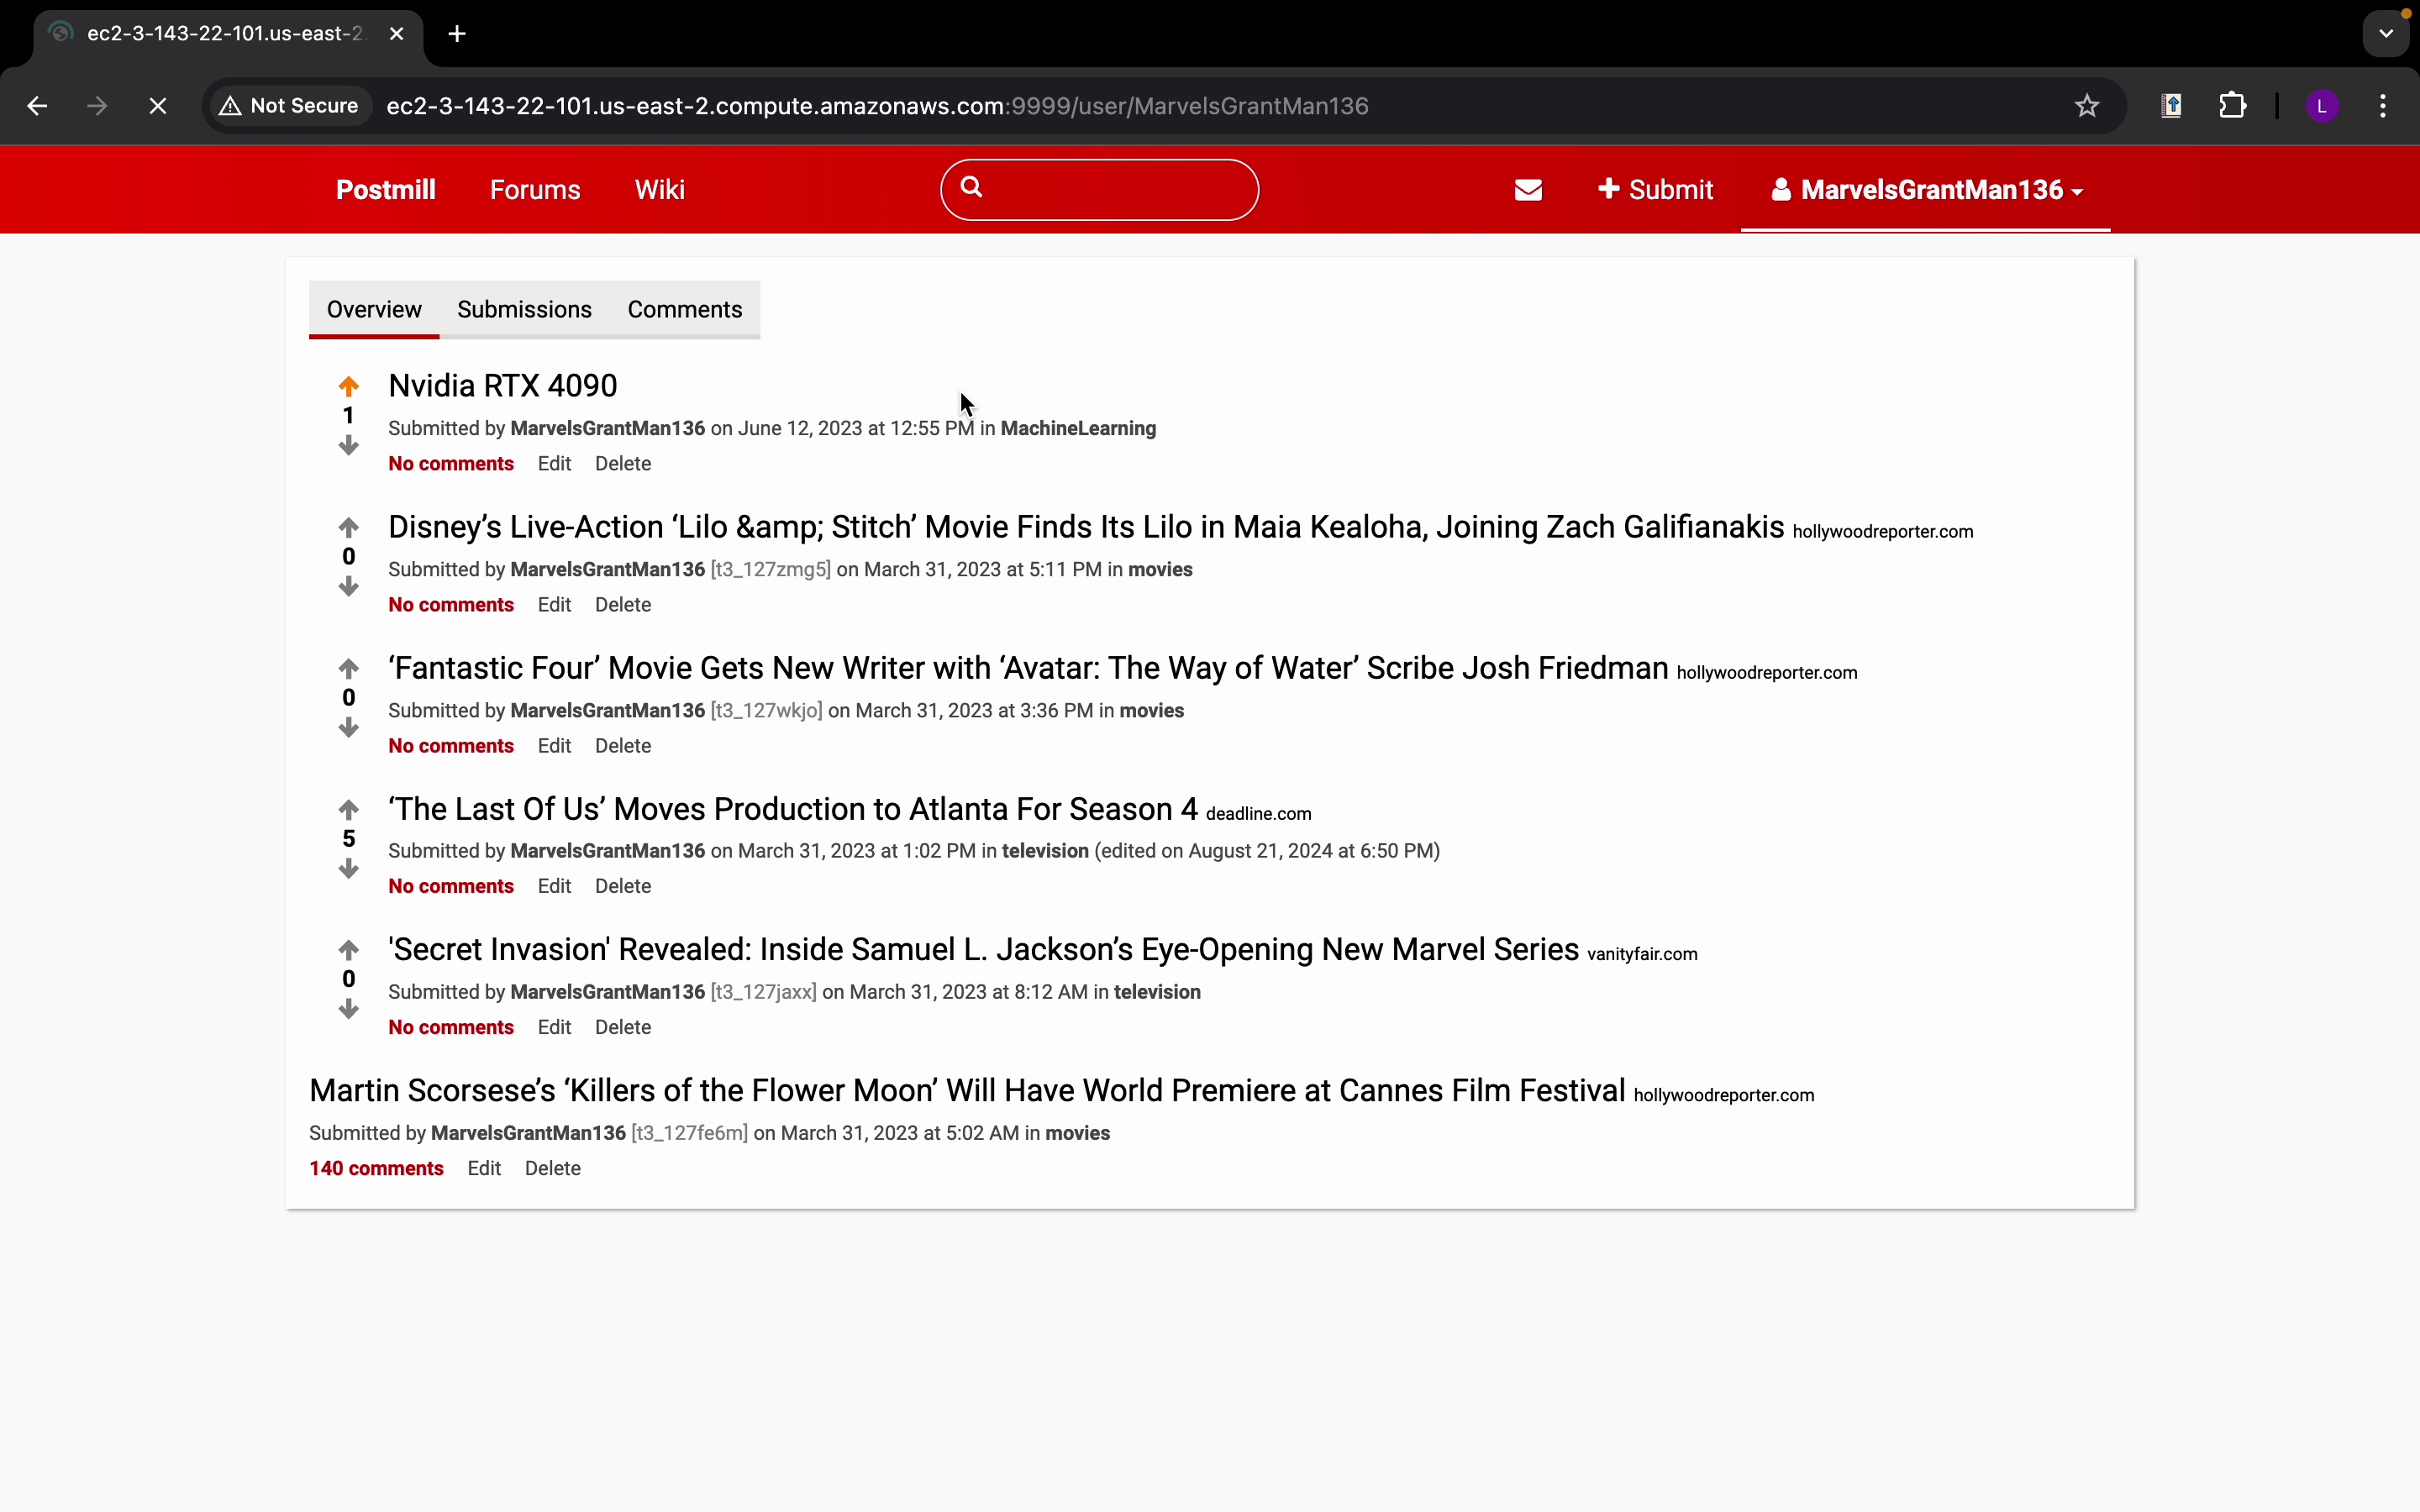The image size is (2420, 1512).
Task: Expand the tab search chevron
Action: tap(2386, 34)
